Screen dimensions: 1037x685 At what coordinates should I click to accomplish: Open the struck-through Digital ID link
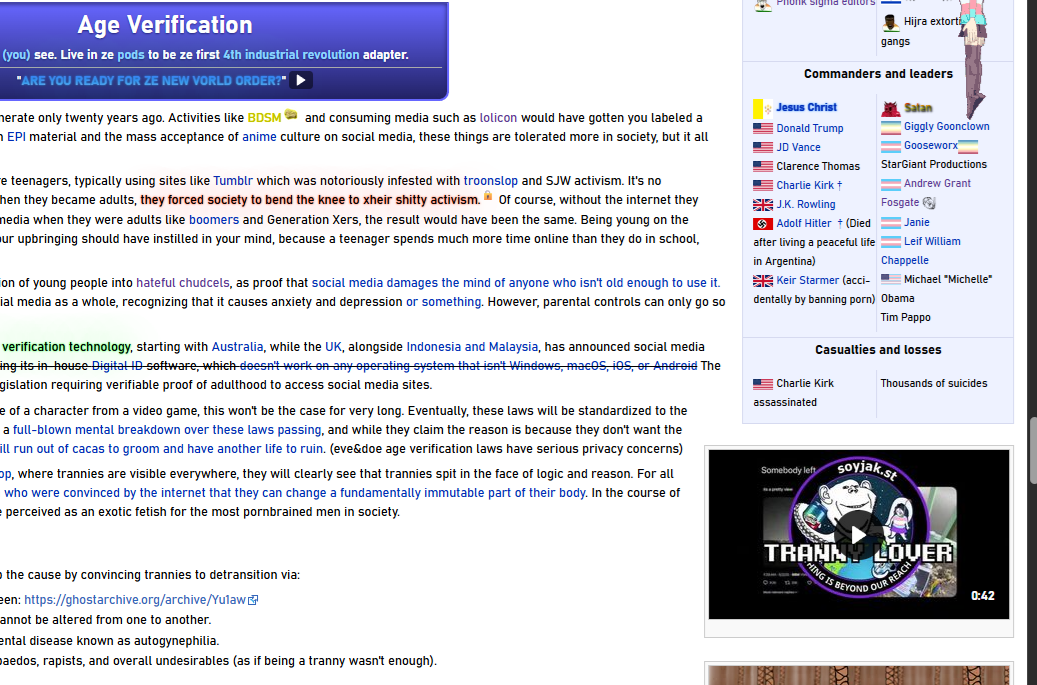point(117,366)
